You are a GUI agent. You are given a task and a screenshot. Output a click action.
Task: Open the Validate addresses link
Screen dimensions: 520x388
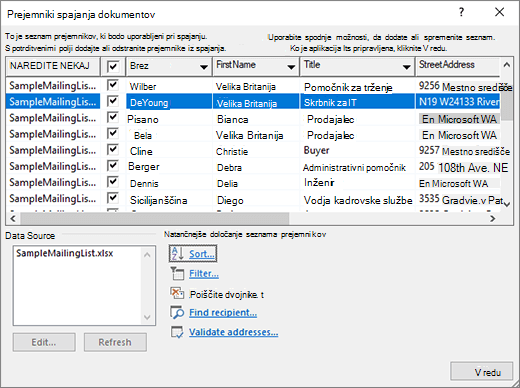click(233, 332)
